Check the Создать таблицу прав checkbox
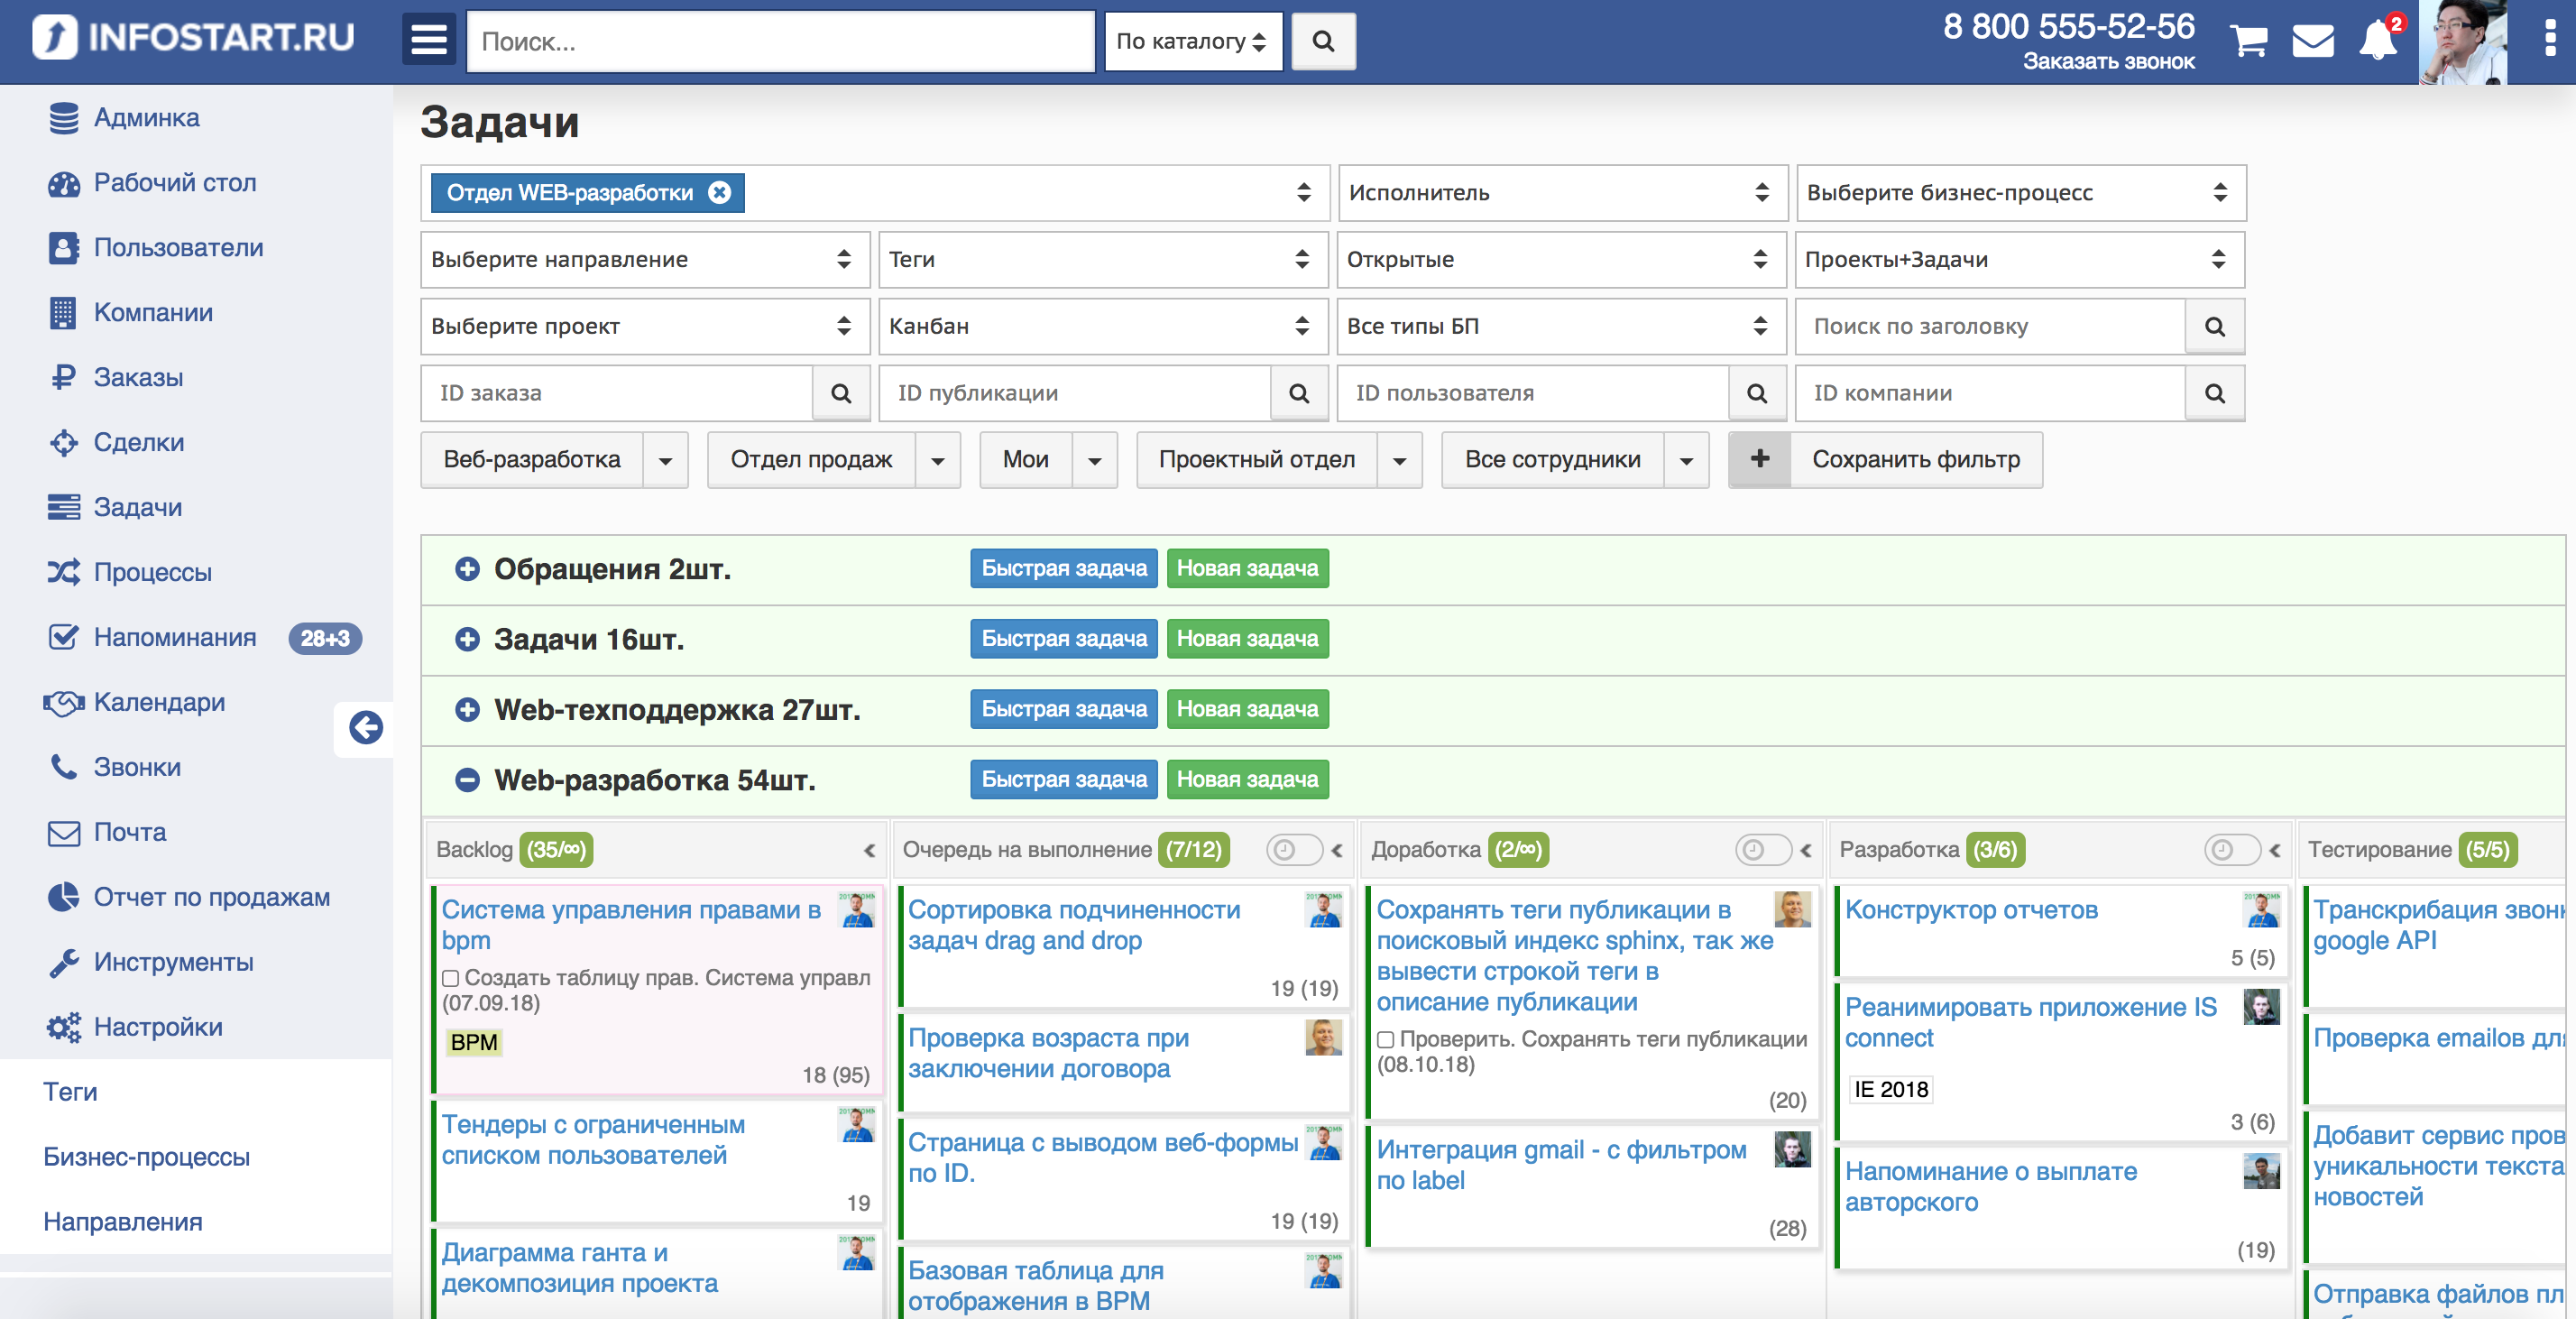This screenshot has width=2576, height=1319. click(451, 978)
